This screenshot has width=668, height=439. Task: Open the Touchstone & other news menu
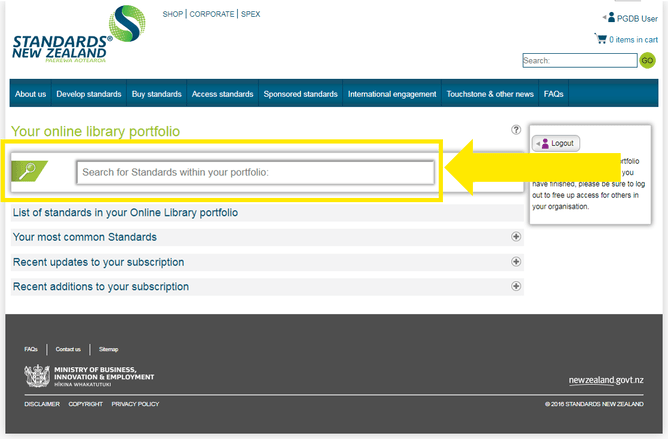490,94
